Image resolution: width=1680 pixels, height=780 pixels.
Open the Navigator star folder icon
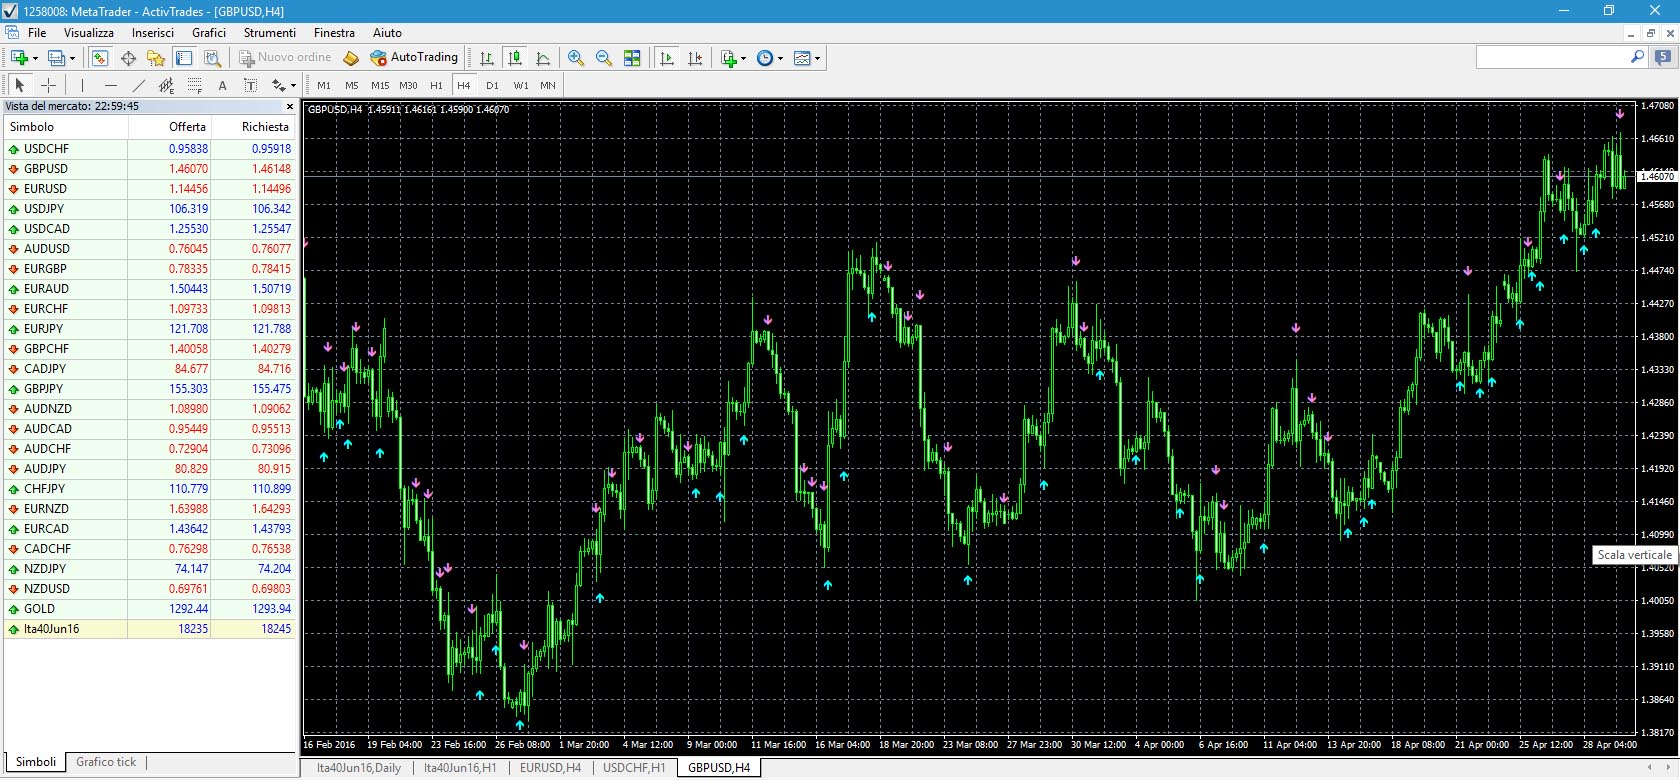pos(156,58)
